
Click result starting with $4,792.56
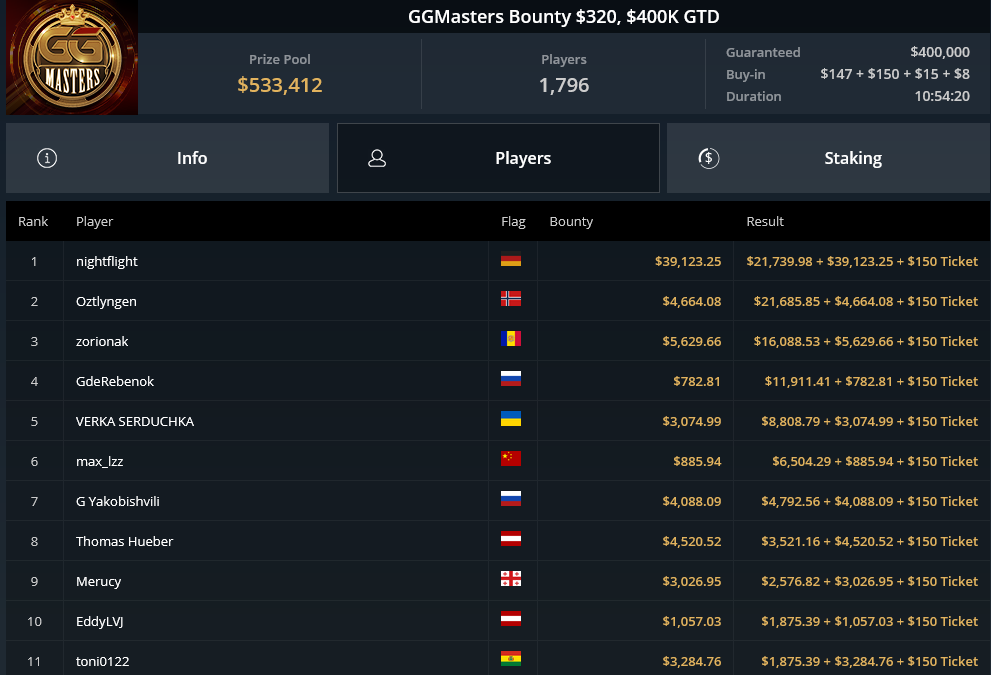tap(870, 501)
